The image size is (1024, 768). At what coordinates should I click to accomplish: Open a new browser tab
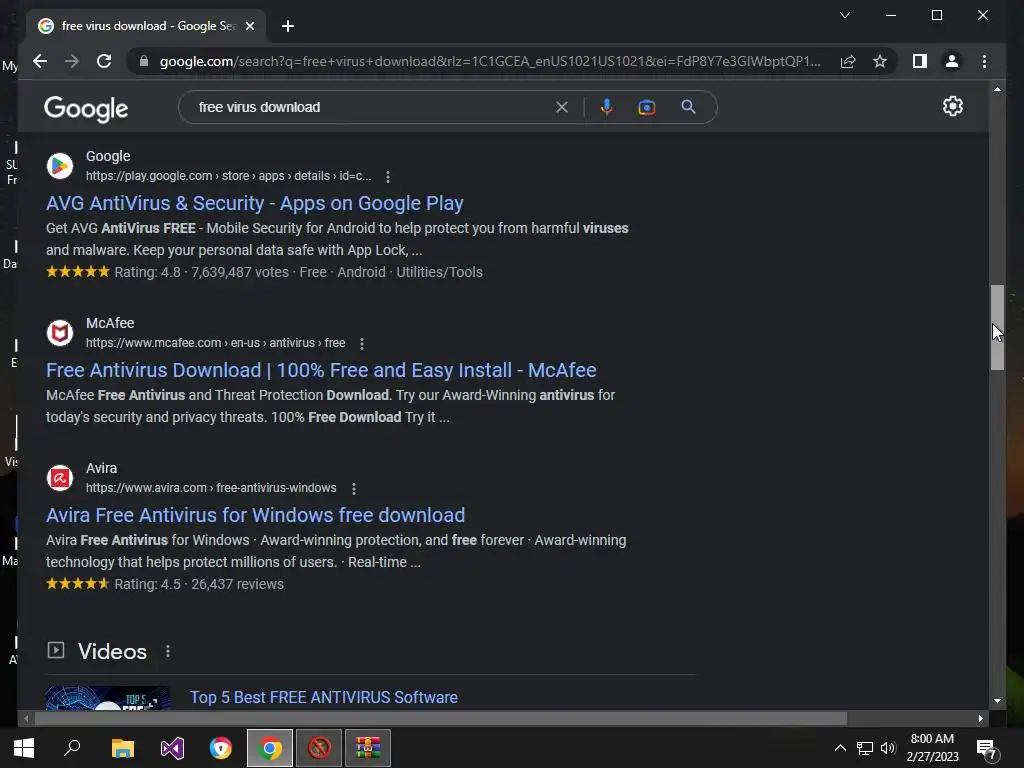[288, 26]
